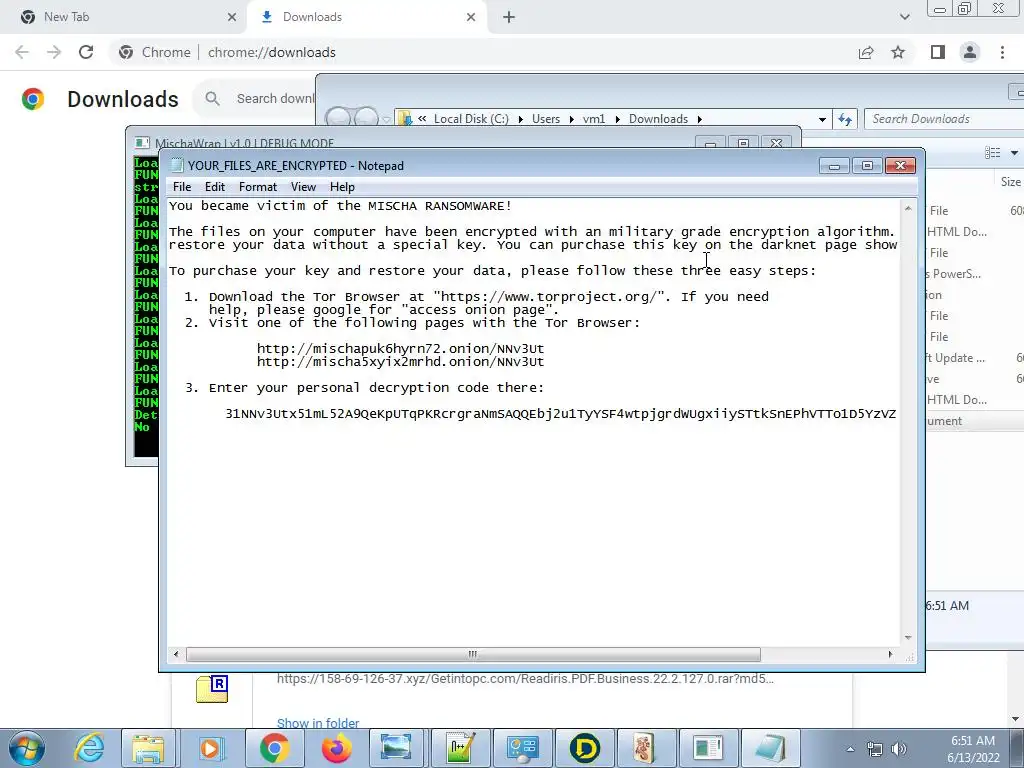Image resolution: width=1024 pixels, height=768 pixels.
Task: Close the Downloads tab in Chrome
Action: tap(471, 17)
